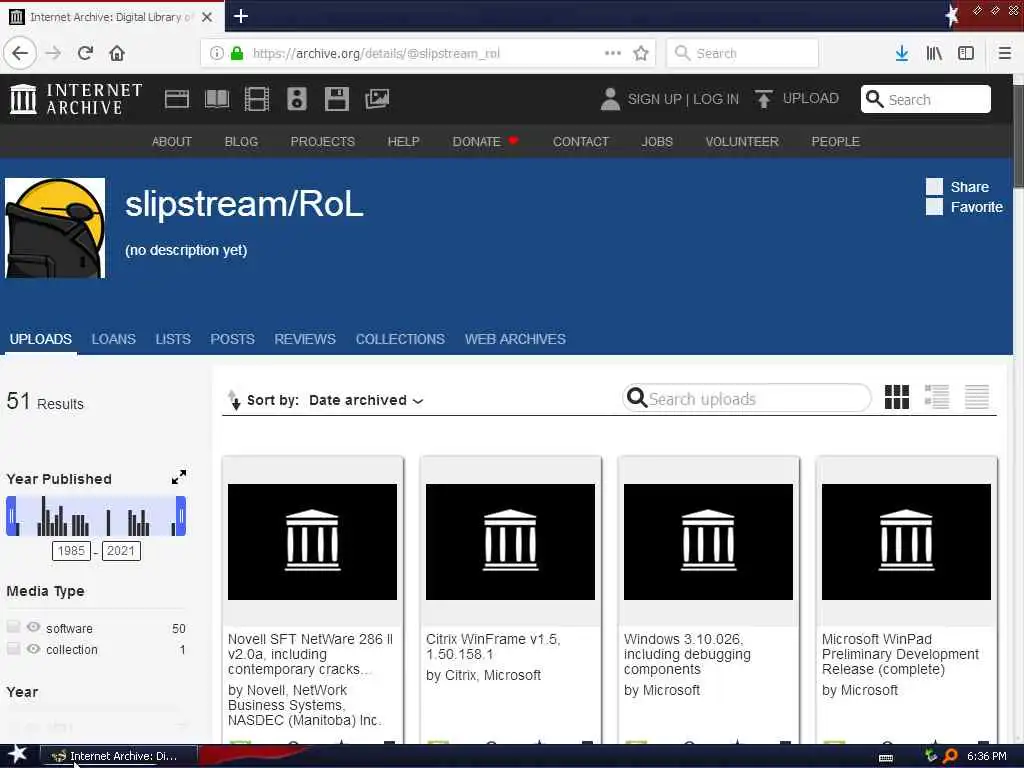Image resolution: width=1024 pixels, height=768 pixels.
Task: Click the Internet Archive logo
Action: point(76,99)
